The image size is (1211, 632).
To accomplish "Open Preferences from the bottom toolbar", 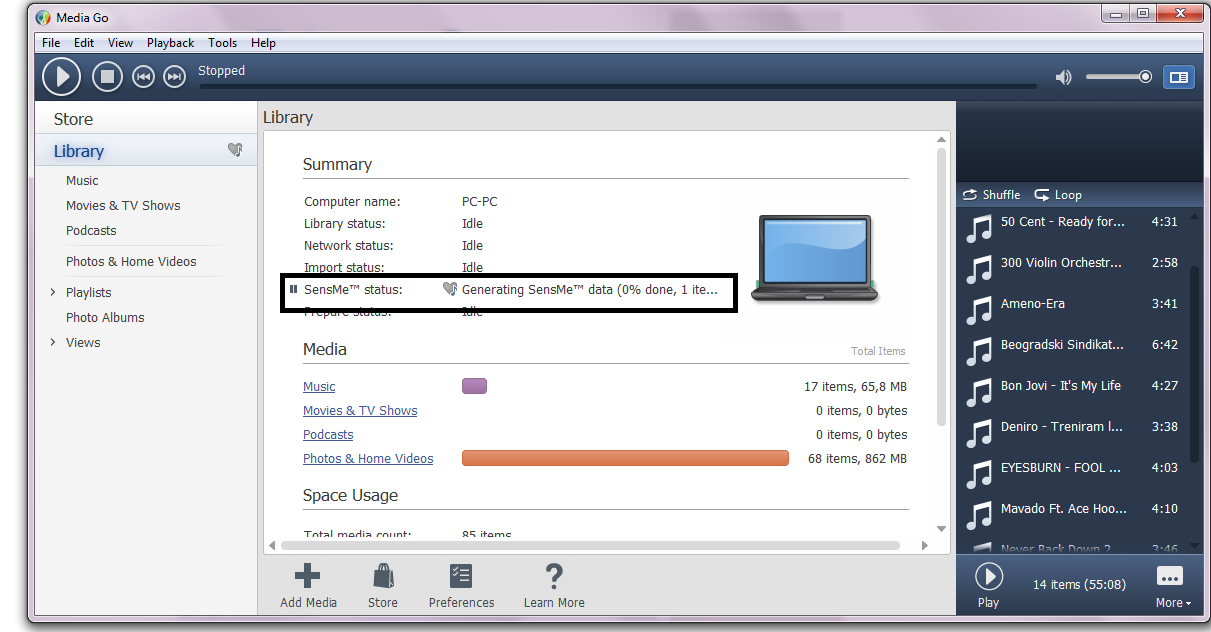I will [461, 586].
